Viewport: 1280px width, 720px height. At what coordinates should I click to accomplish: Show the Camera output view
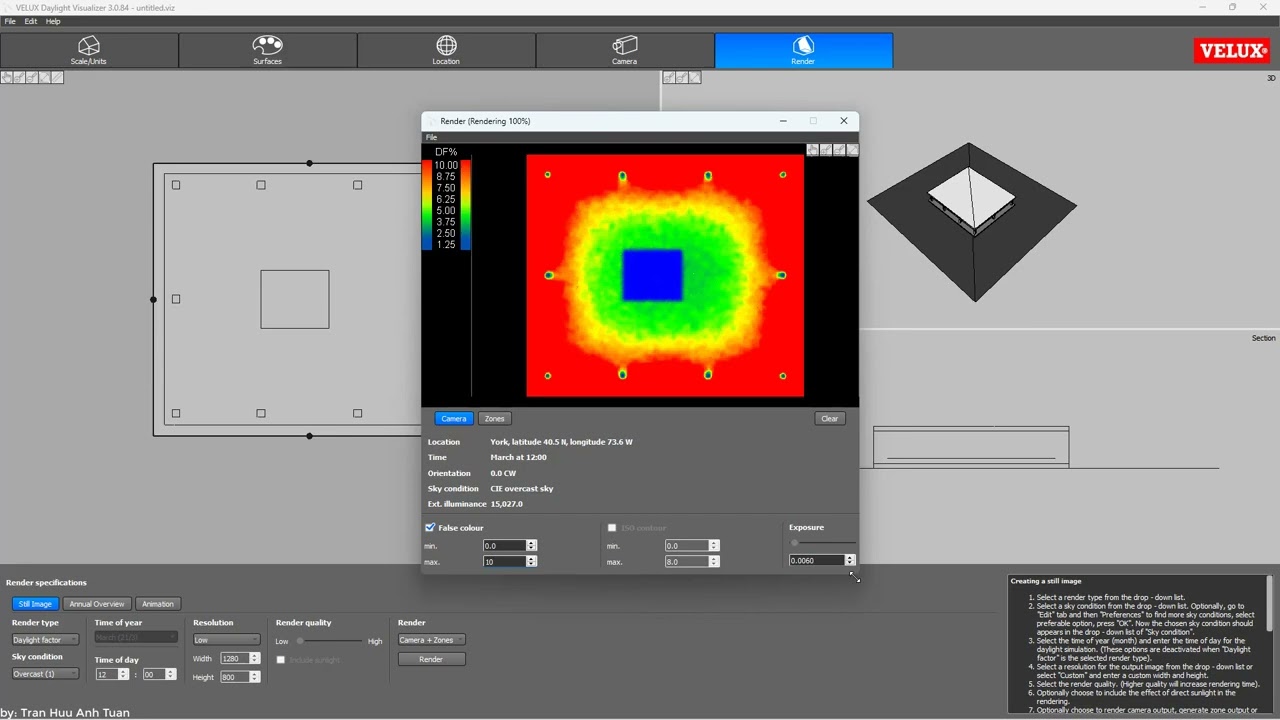453,418
